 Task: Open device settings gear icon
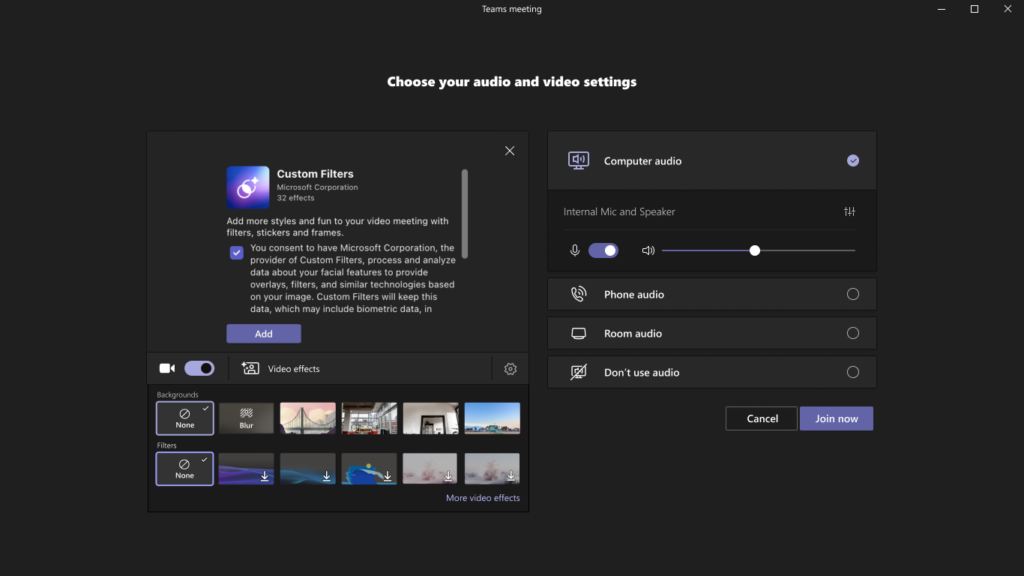pyautogui.click(x=510, y=369)
